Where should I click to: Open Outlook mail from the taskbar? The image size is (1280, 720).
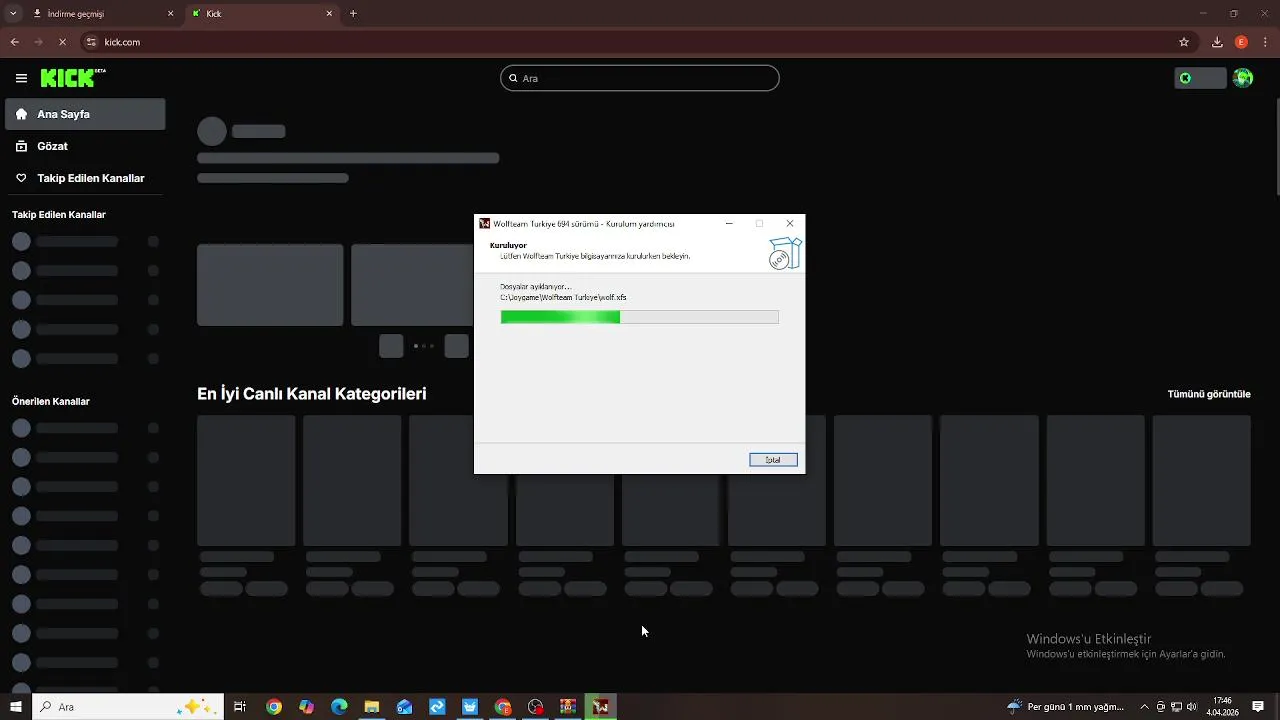404,707
